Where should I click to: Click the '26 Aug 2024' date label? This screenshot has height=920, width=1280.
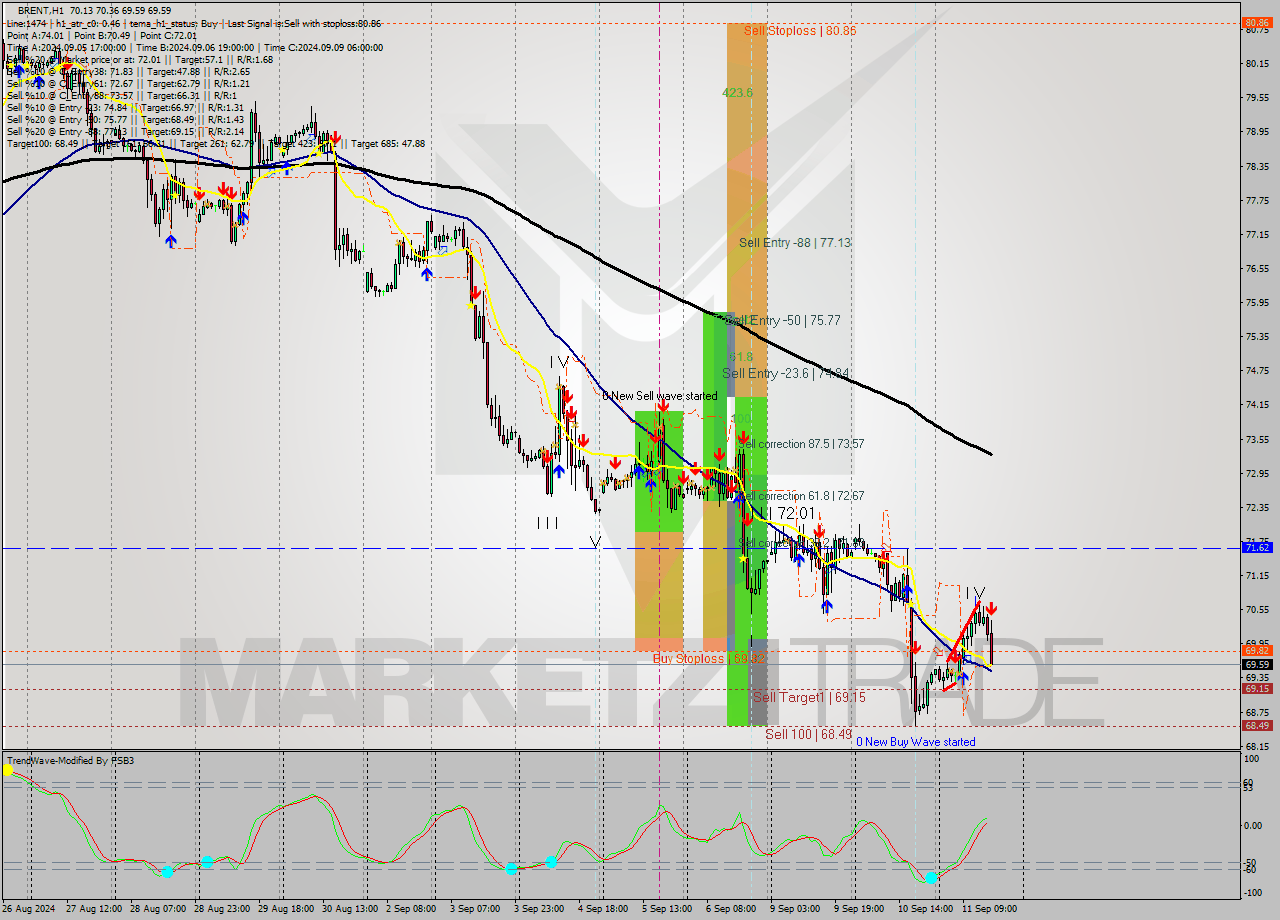pyautogui.click(x=29, y=908)
